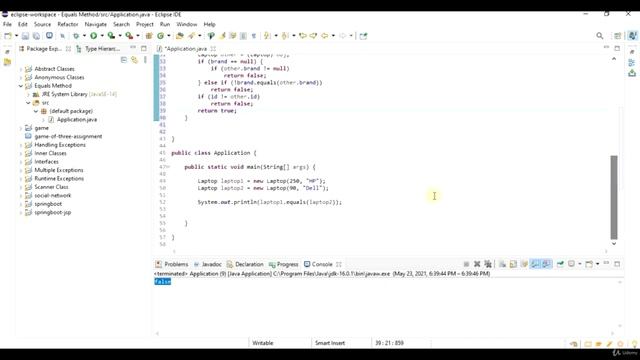Click Remove All Terminated Launches icon

click(x=487, y=264)
